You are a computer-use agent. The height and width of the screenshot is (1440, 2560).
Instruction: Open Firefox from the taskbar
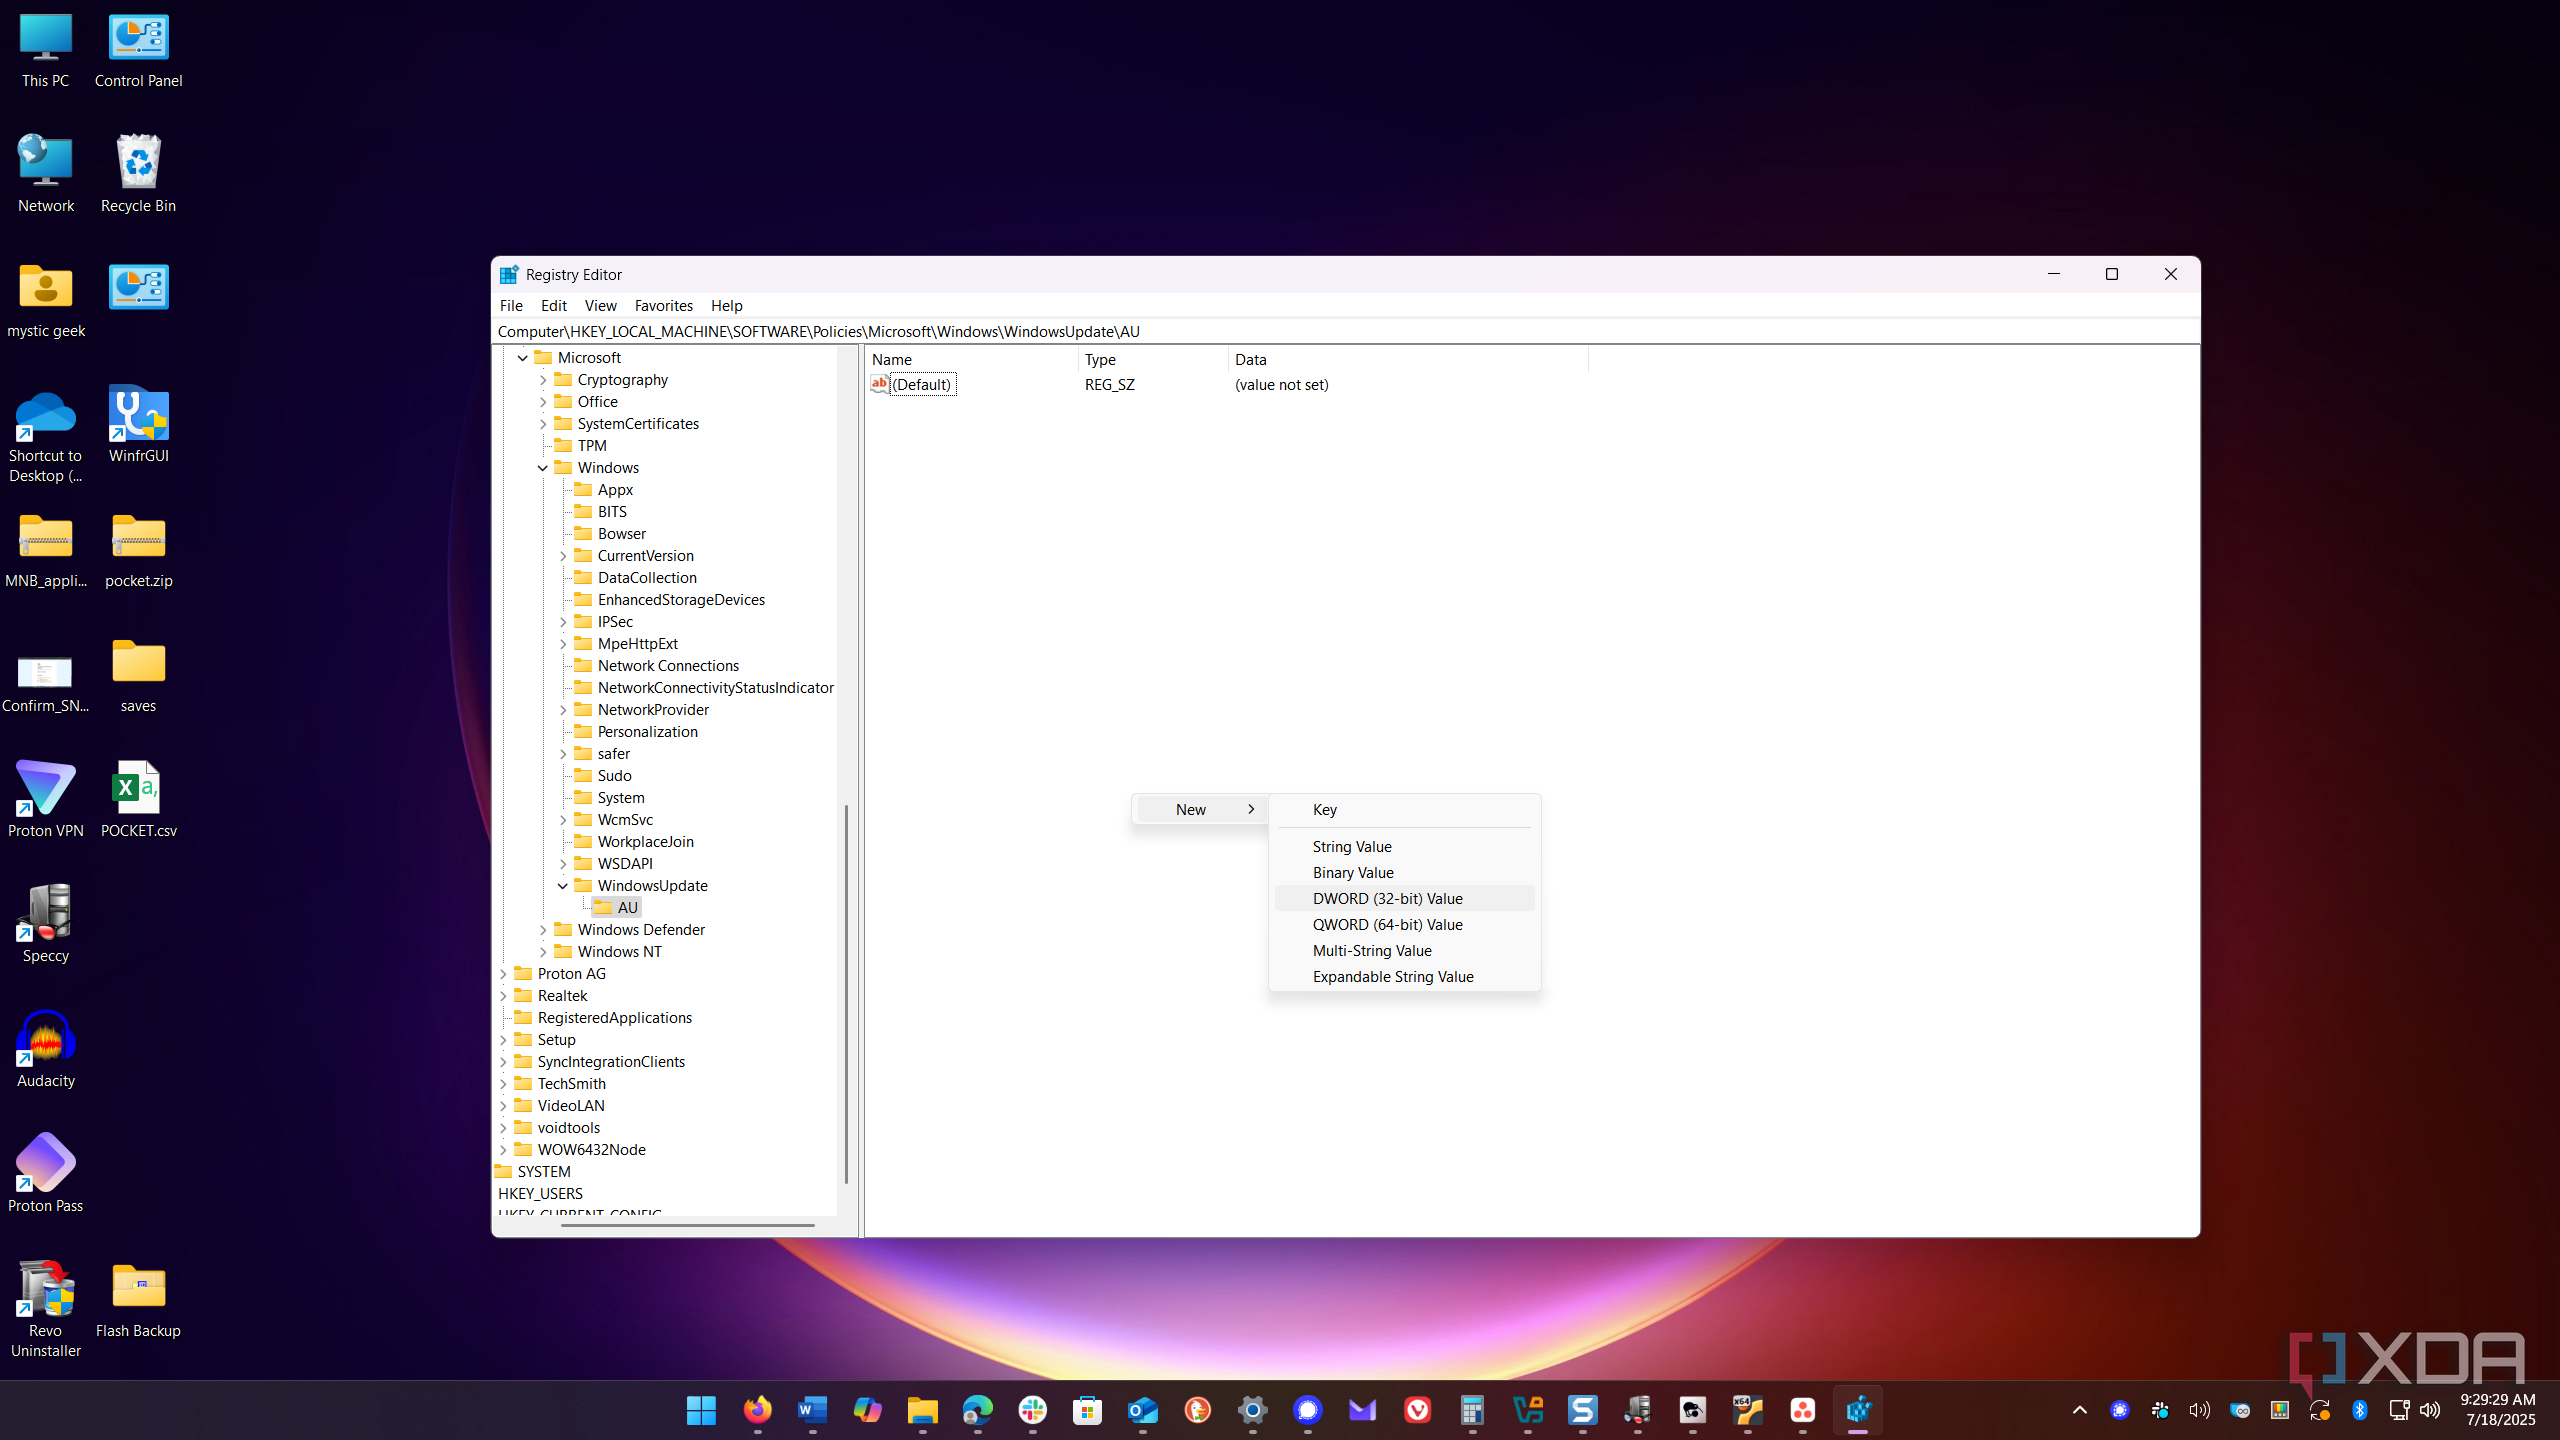757,1410
